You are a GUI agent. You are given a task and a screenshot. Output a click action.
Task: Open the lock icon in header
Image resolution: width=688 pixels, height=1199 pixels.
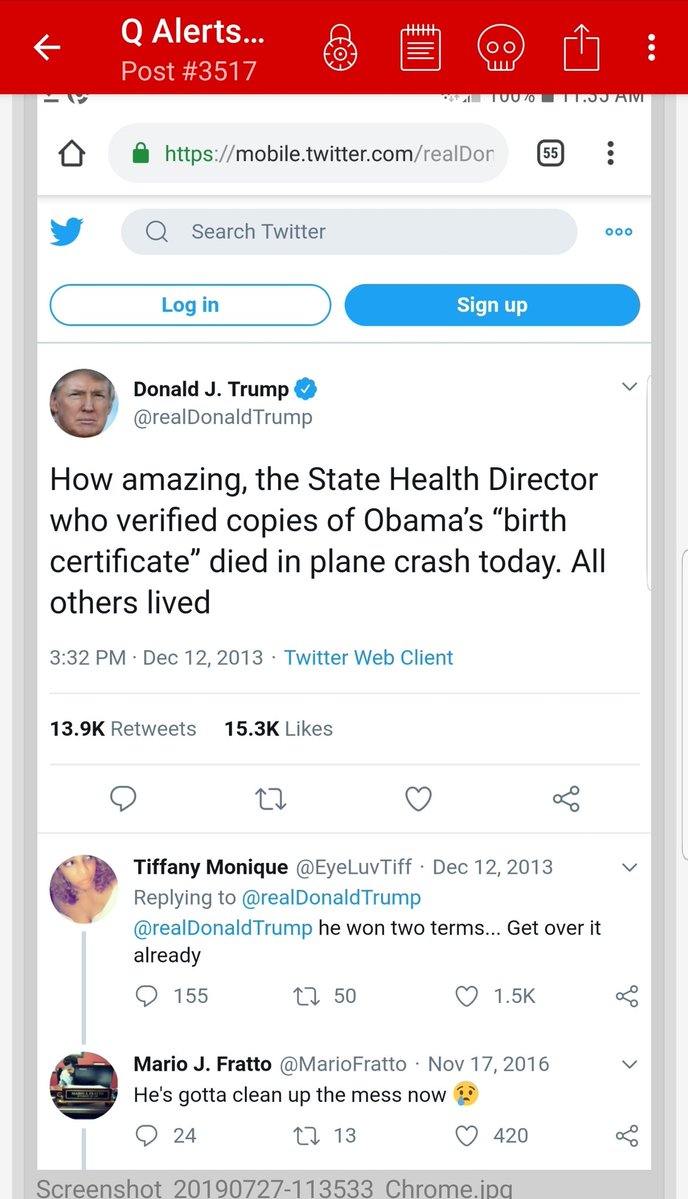coord(341,47)
